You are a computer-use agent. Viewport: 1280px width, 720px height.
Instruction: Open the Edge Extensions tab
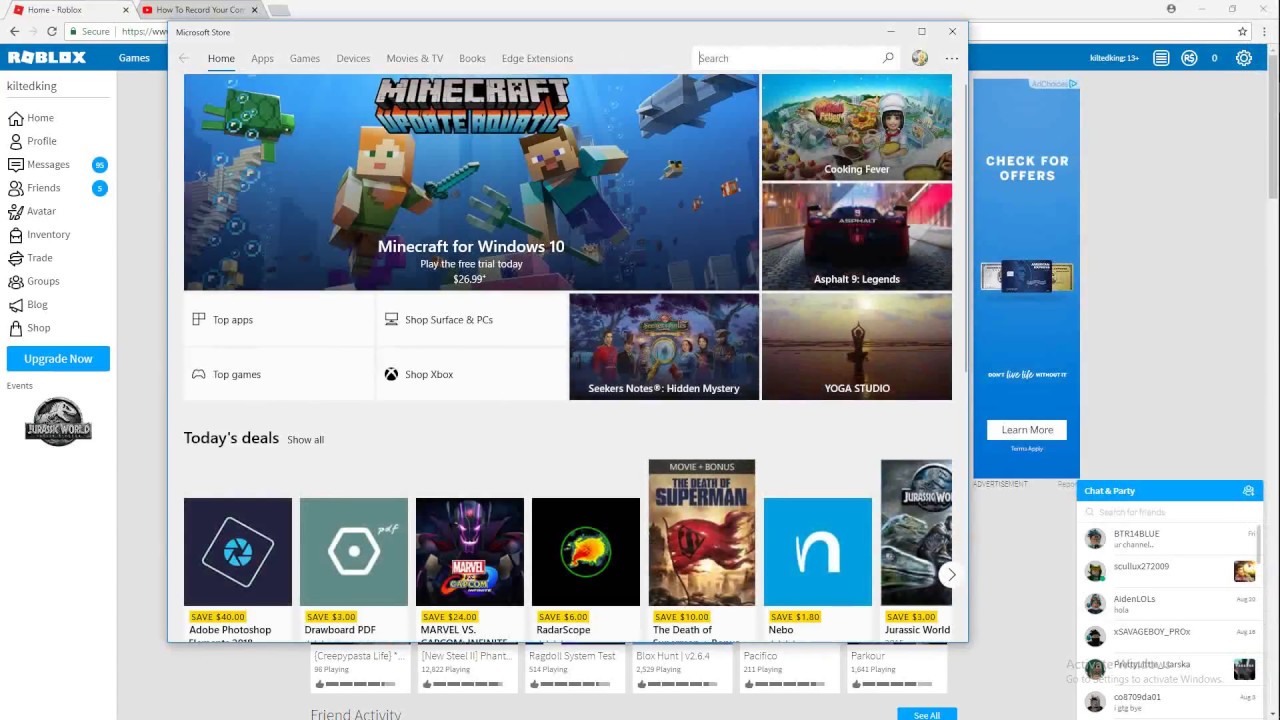(x=537, y=58)
